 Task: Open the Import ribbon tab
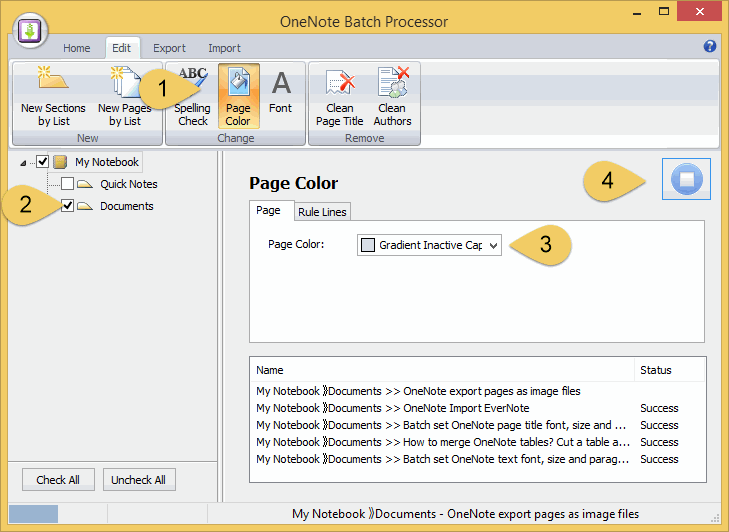[x=224, y=48]
